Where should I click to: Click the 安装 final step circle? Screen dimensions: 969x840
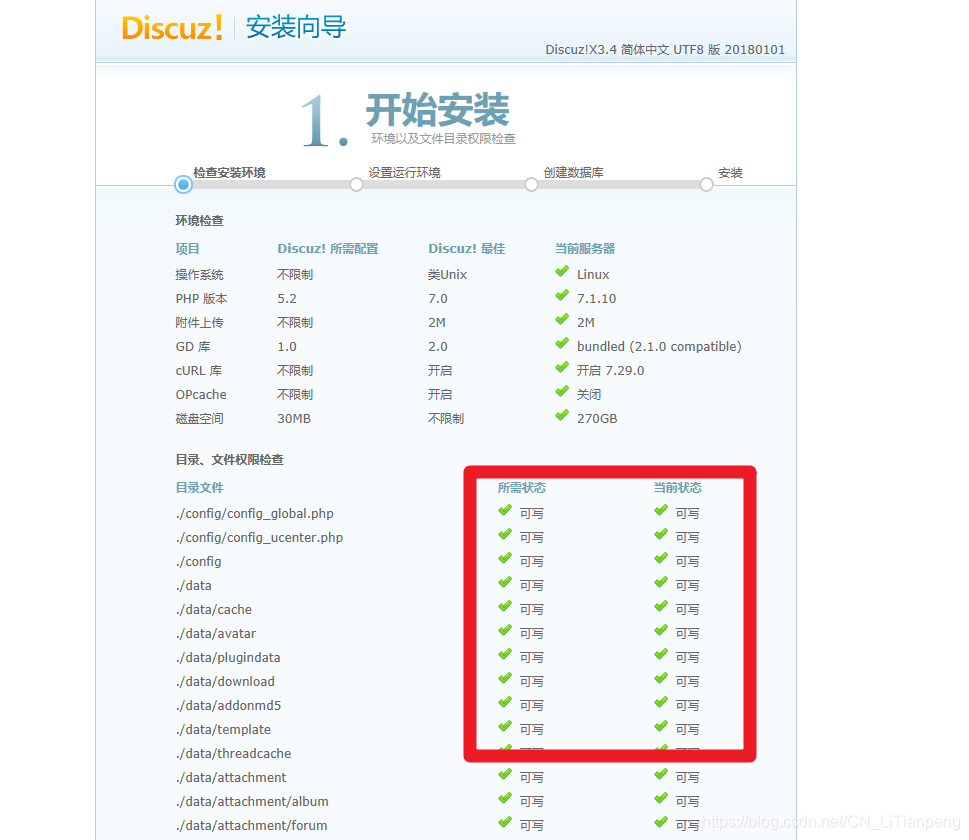[x=706, y=184]
